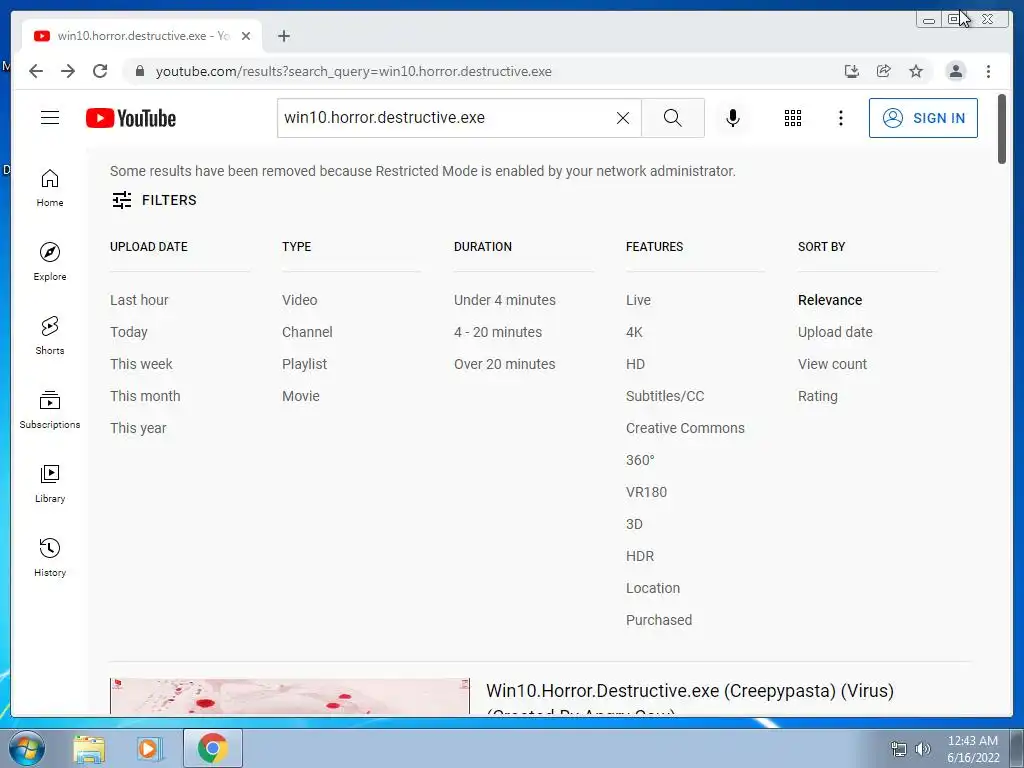Enable Location feature filter
This screenshot has height=768, width=1024.
[x=652, y=588]
